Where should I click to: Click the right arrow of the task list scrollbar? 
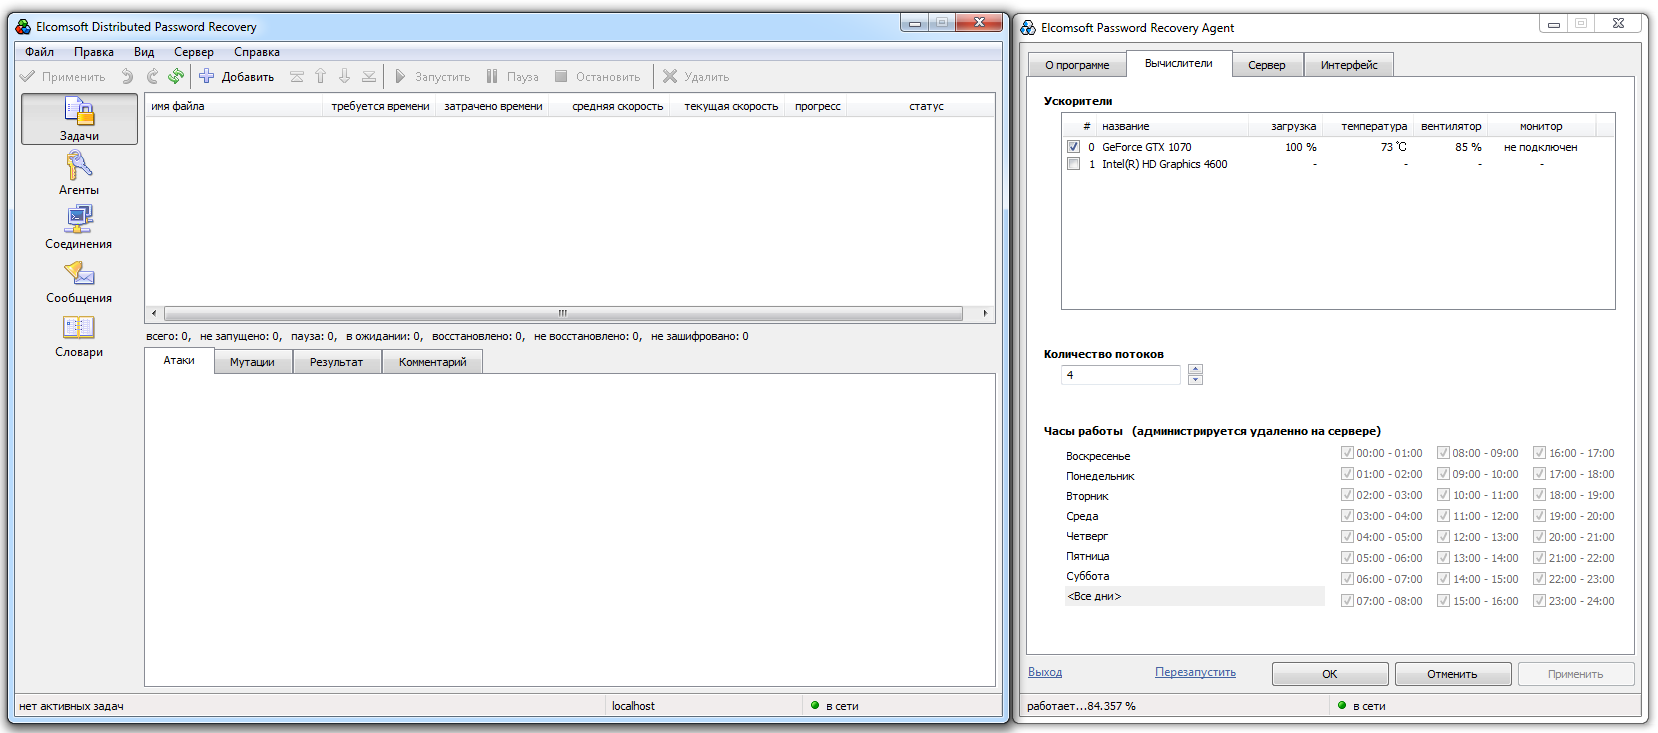coord(985,313)
